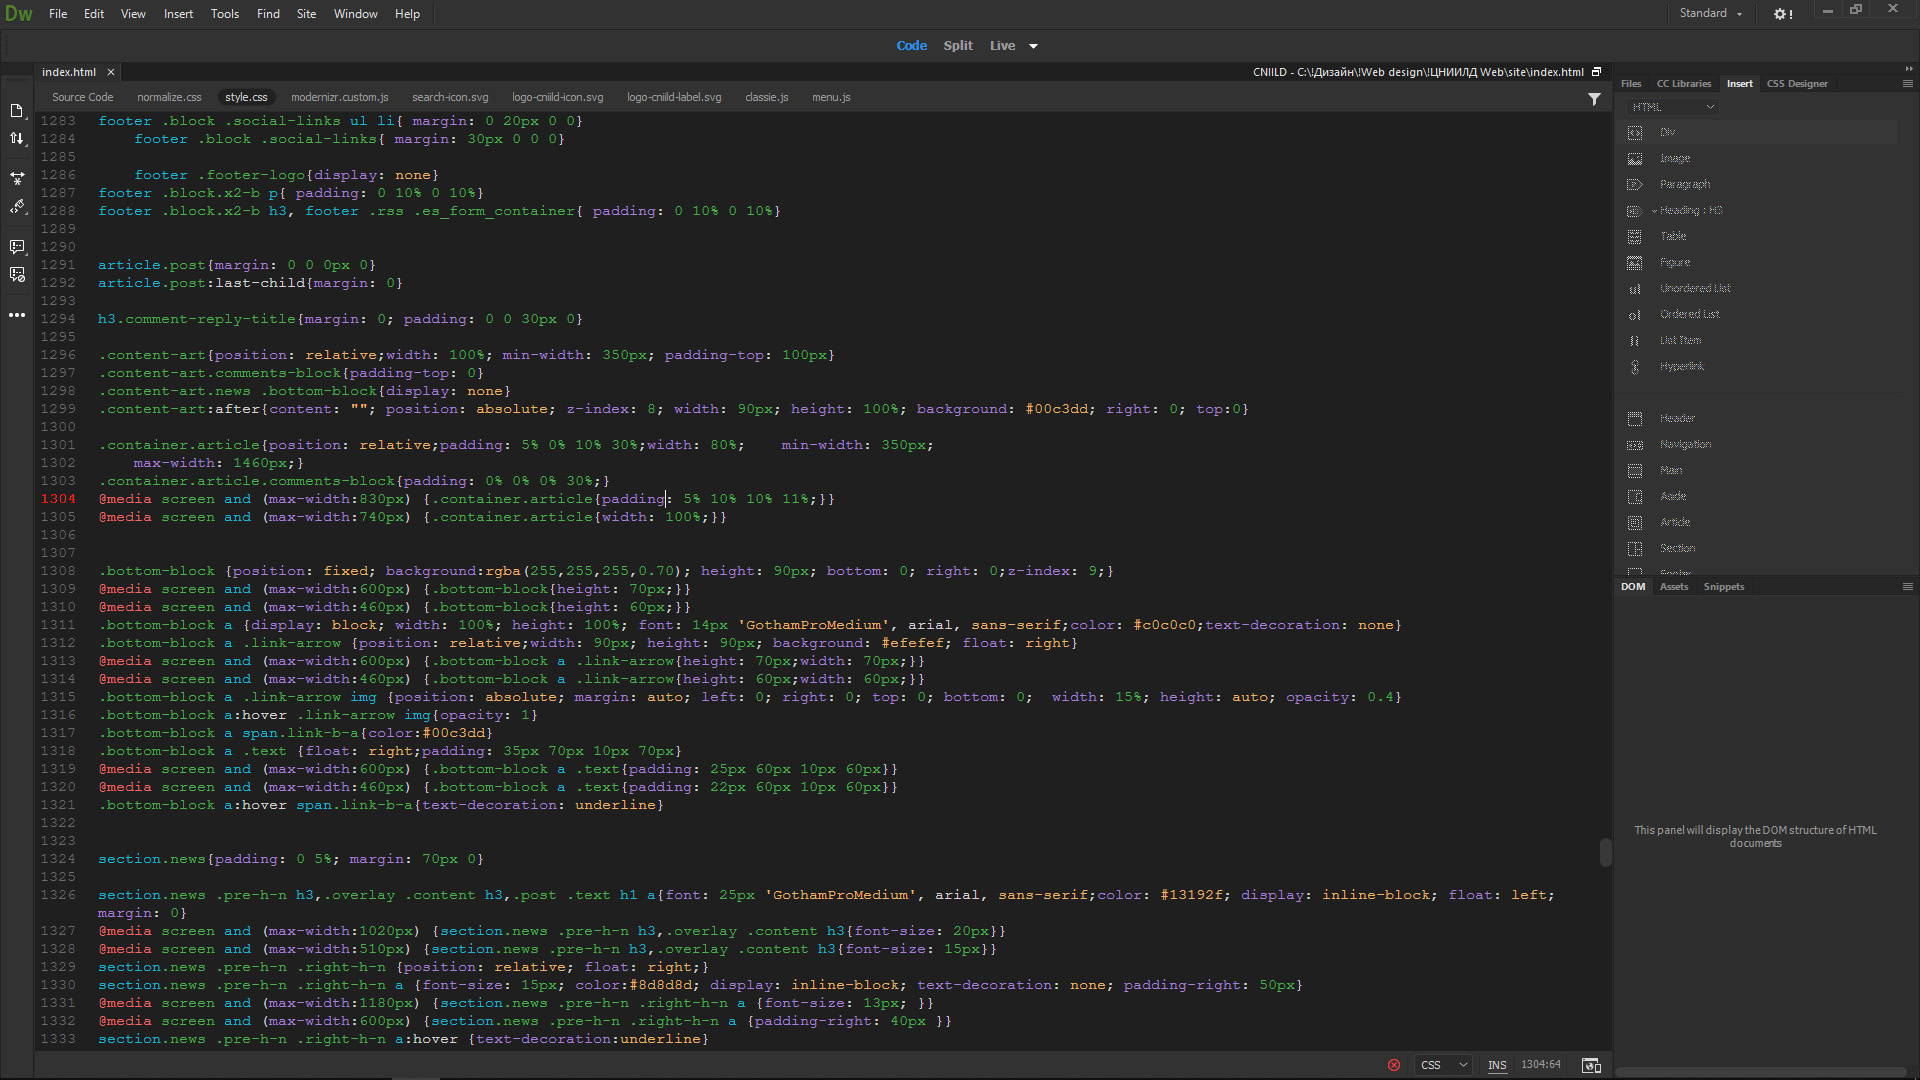This screenshot has height=1080, width=1920.
Task: Insert an Ordered List
Action: click(1689, 314)
